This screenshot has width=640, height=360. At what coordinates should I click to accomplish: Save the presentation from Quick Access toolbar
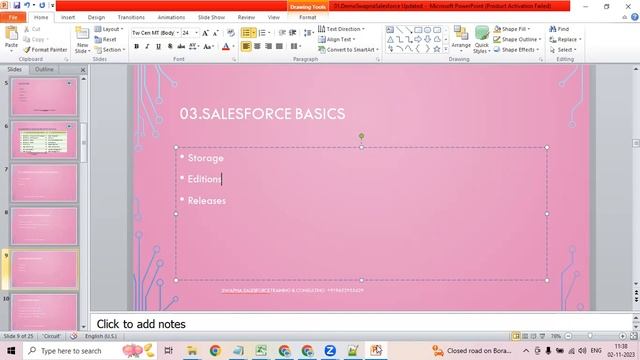coord(17,5)
